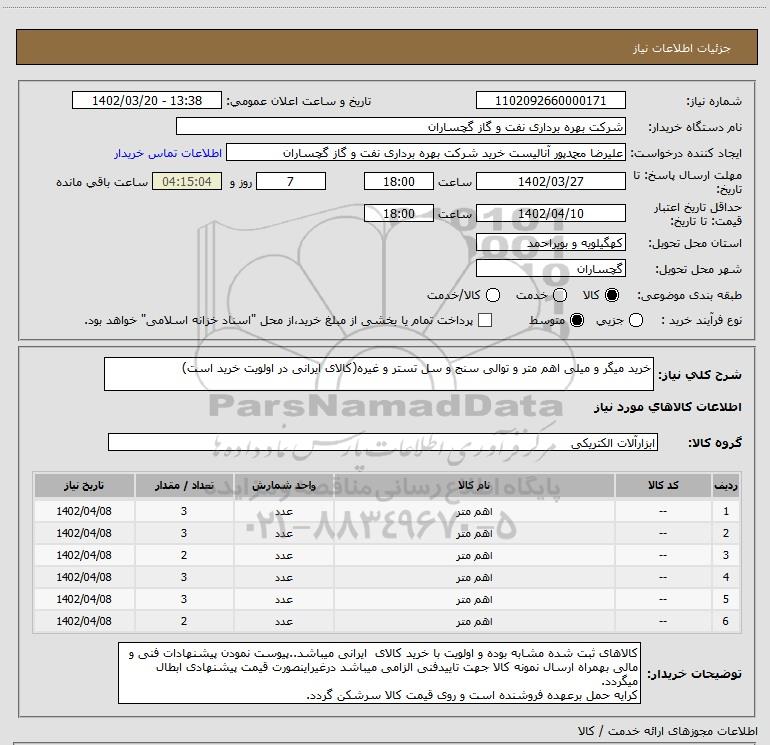
Task: Click row 1 need date 1402/04/08
Action: point(84,511)
